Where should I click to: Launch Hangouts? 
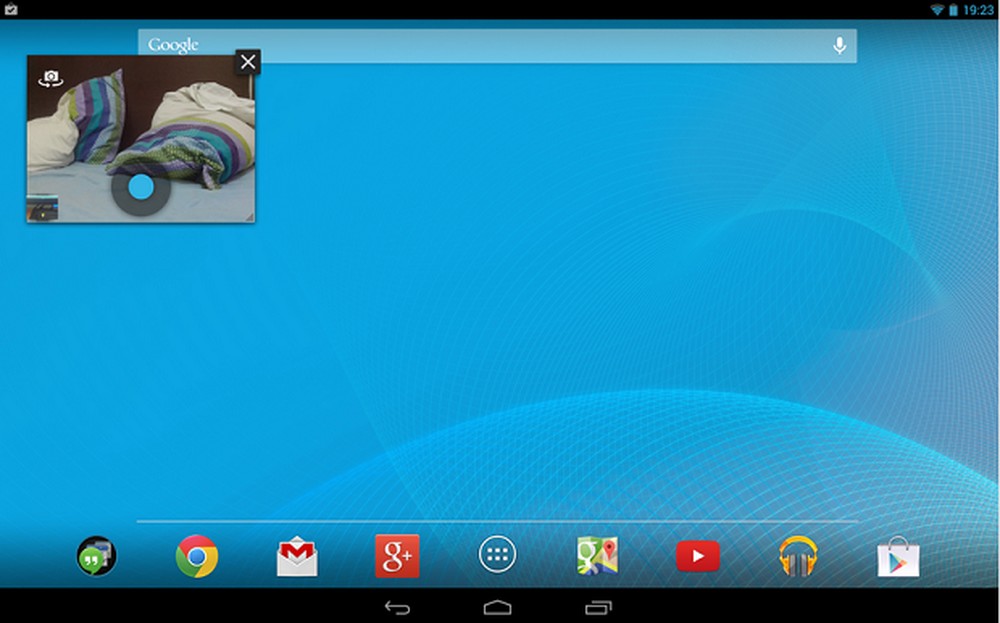pos(97,557)
